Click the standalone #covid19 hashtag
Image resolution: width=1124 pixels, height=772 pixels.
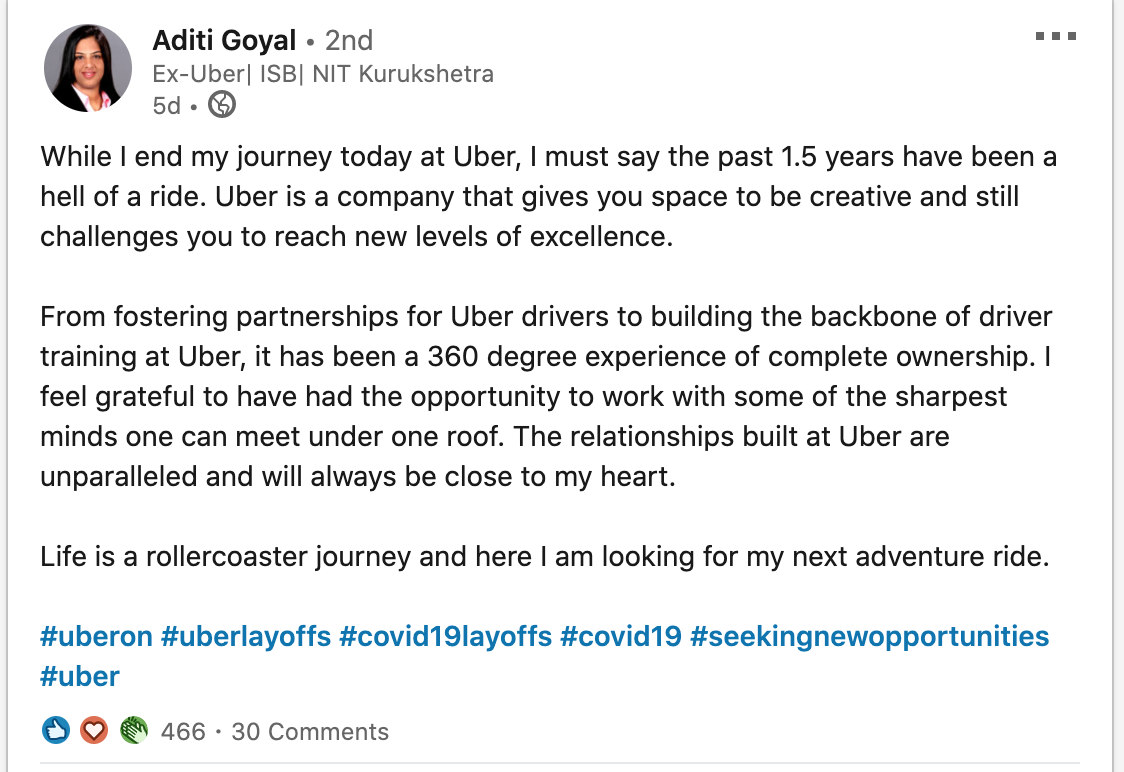[x=621, y=636]
